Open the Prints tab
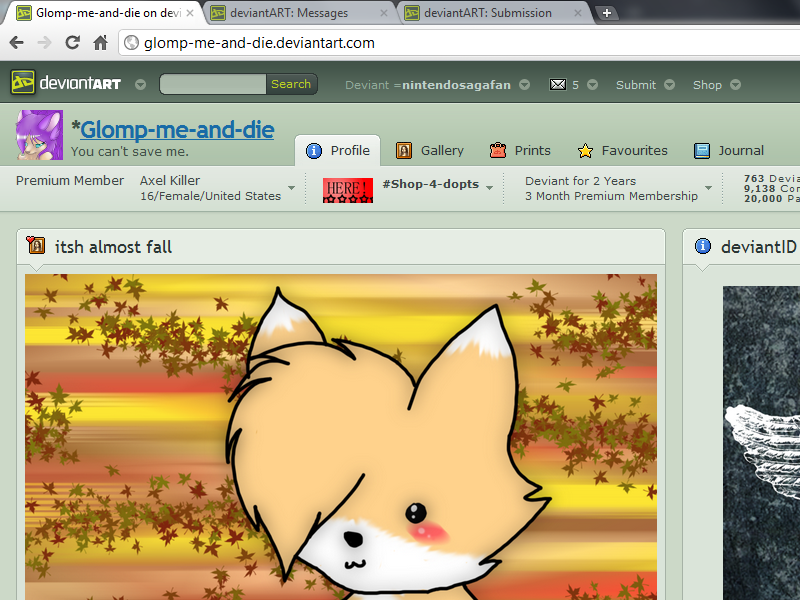 520,151
